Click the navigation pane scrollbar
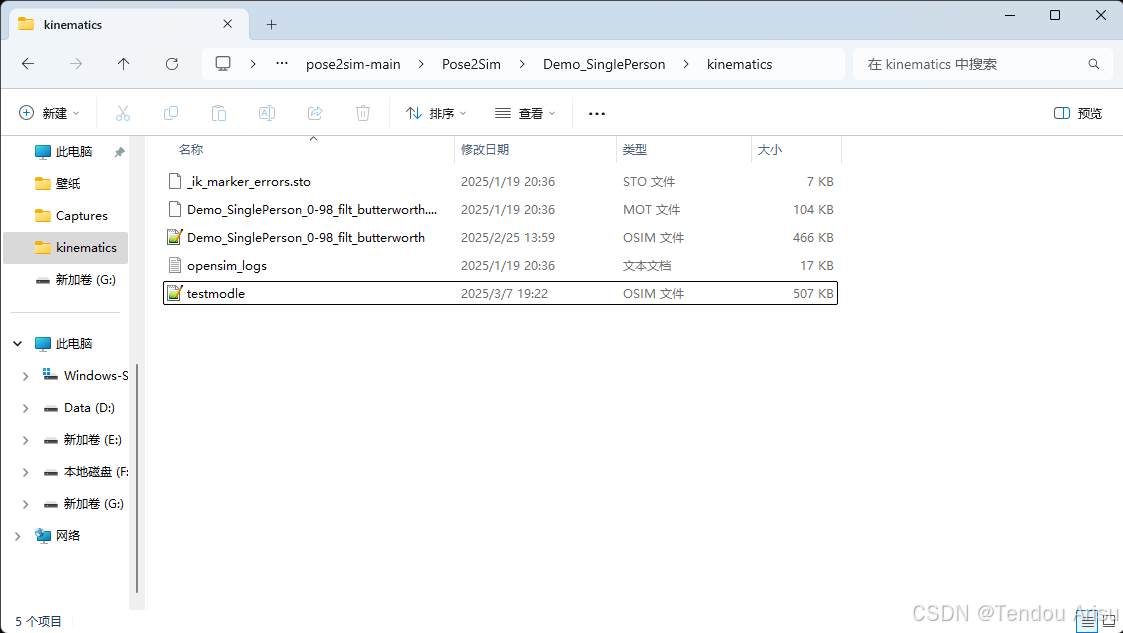The height and width of the screenshot is (633, 1123). (x=137, y=478)
